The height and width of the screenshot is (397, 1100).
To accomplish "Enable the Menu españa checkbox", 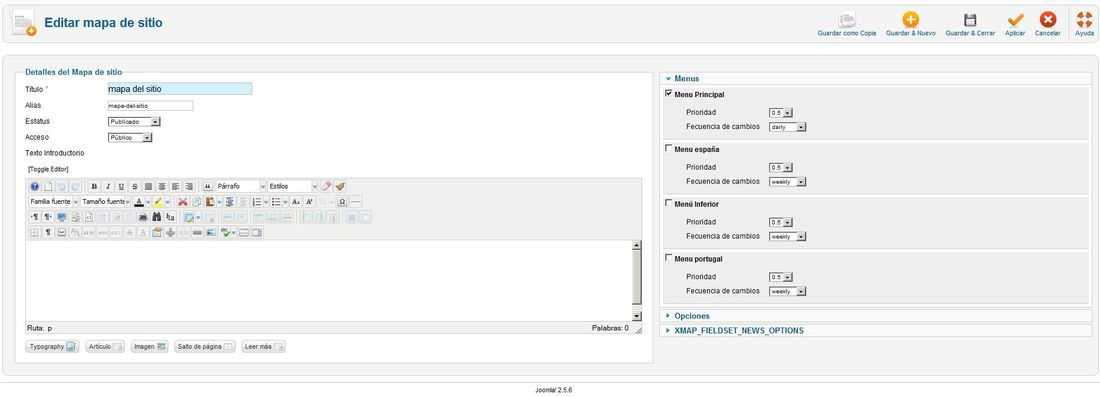I will click(669, 149).
